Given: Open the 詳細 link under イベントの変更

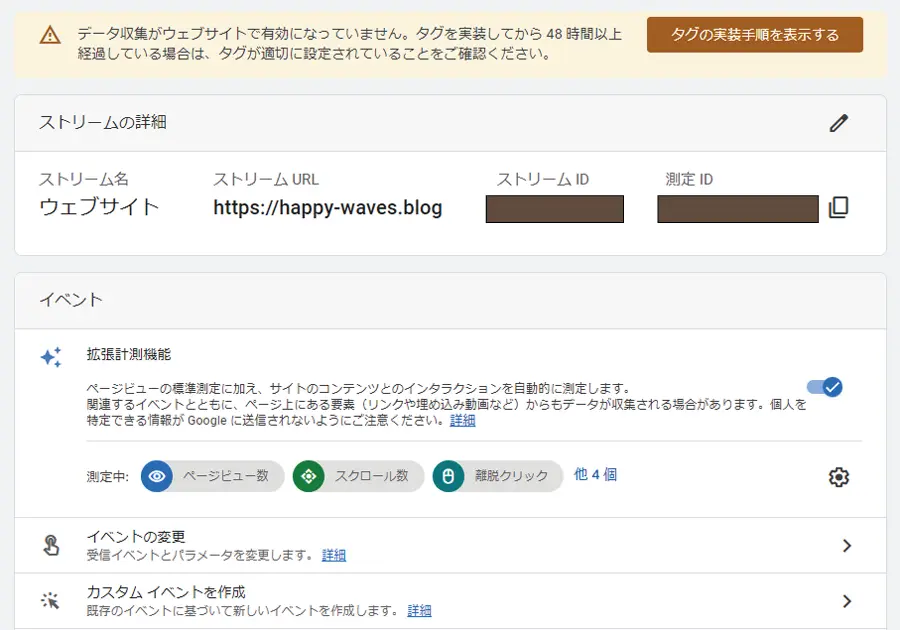Looking at the screenshot, I should pyautogui.click(x=334, y=555).
